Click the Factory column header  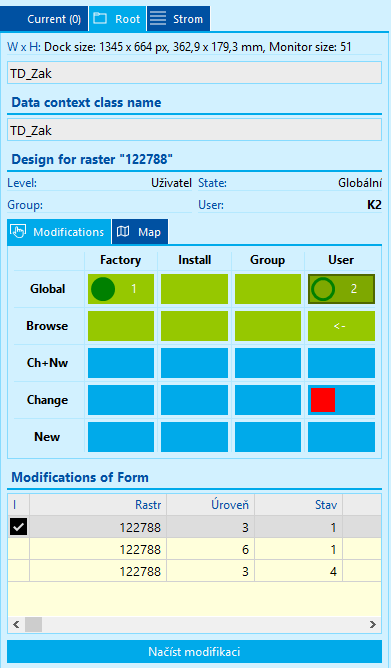pyautogui.click(x=121, y=260)
